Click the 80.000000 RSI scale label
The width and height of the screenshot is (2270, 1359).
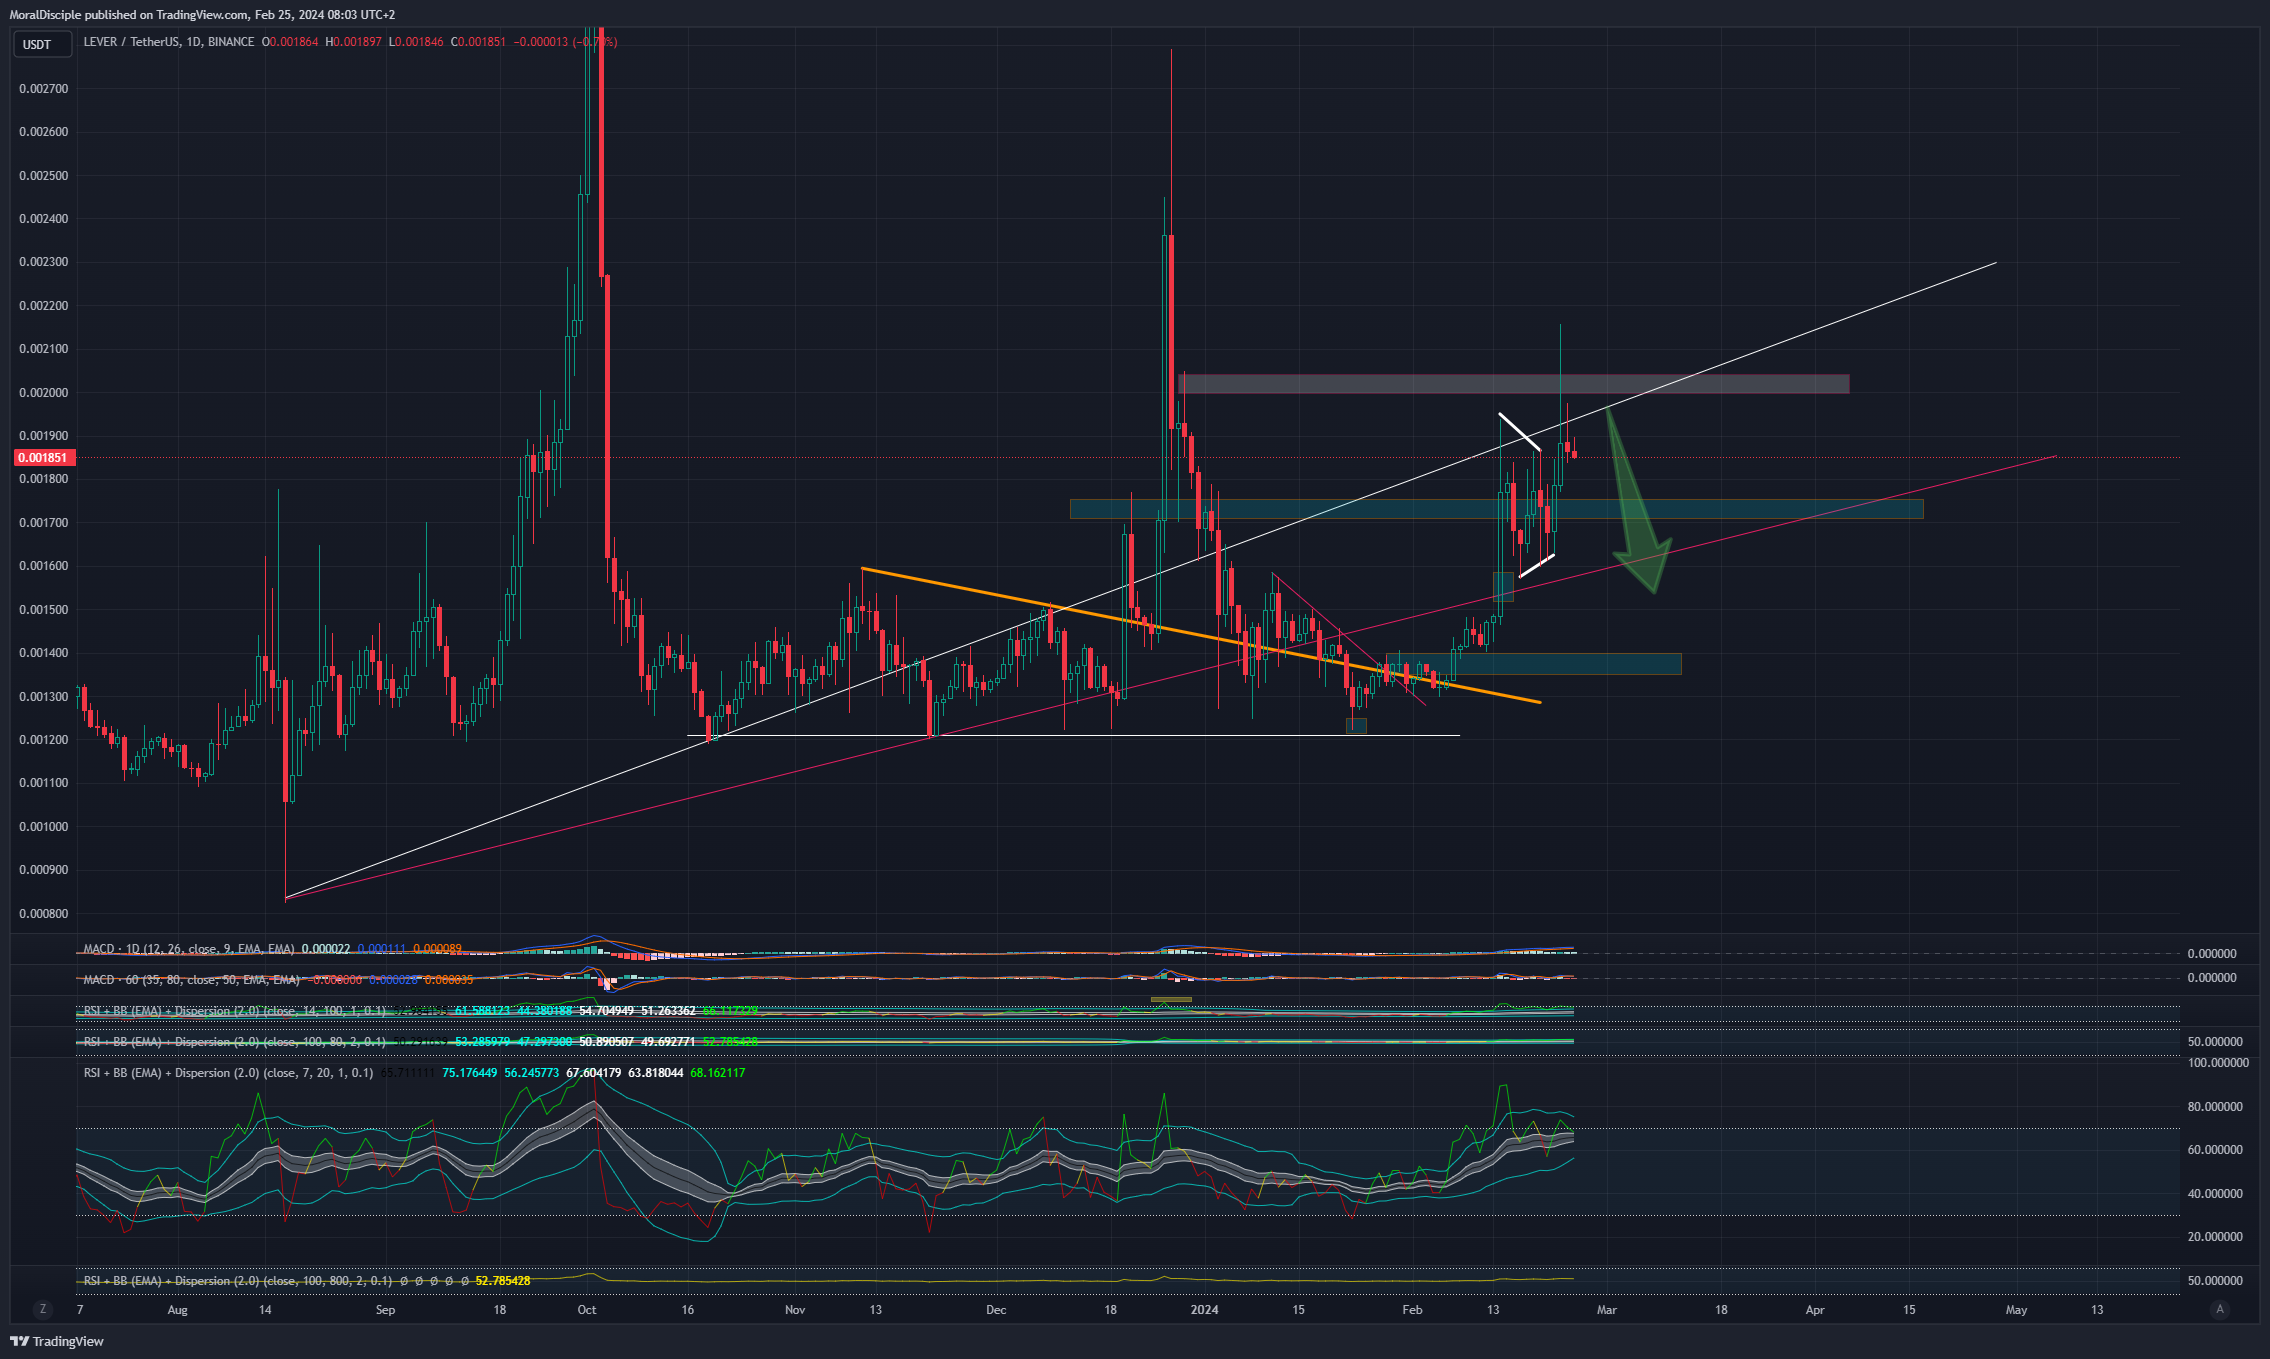click(2215, 1107)
